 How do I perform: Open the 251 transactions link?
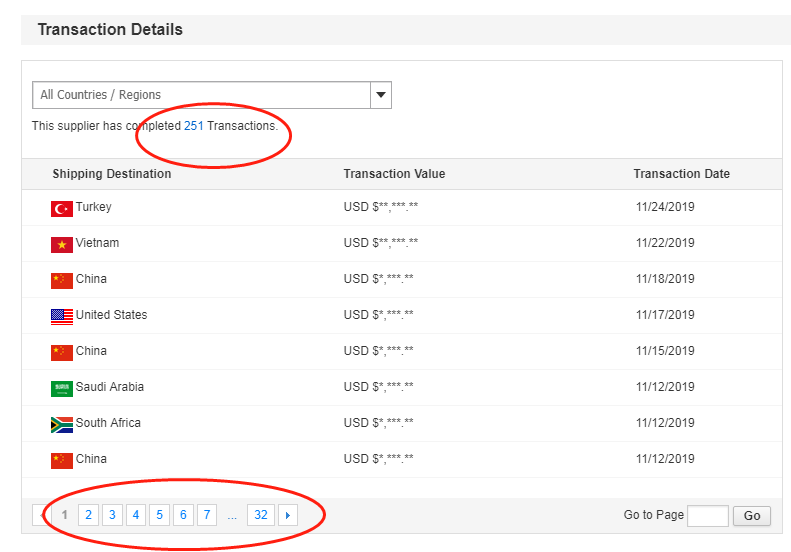click(193, 126)
